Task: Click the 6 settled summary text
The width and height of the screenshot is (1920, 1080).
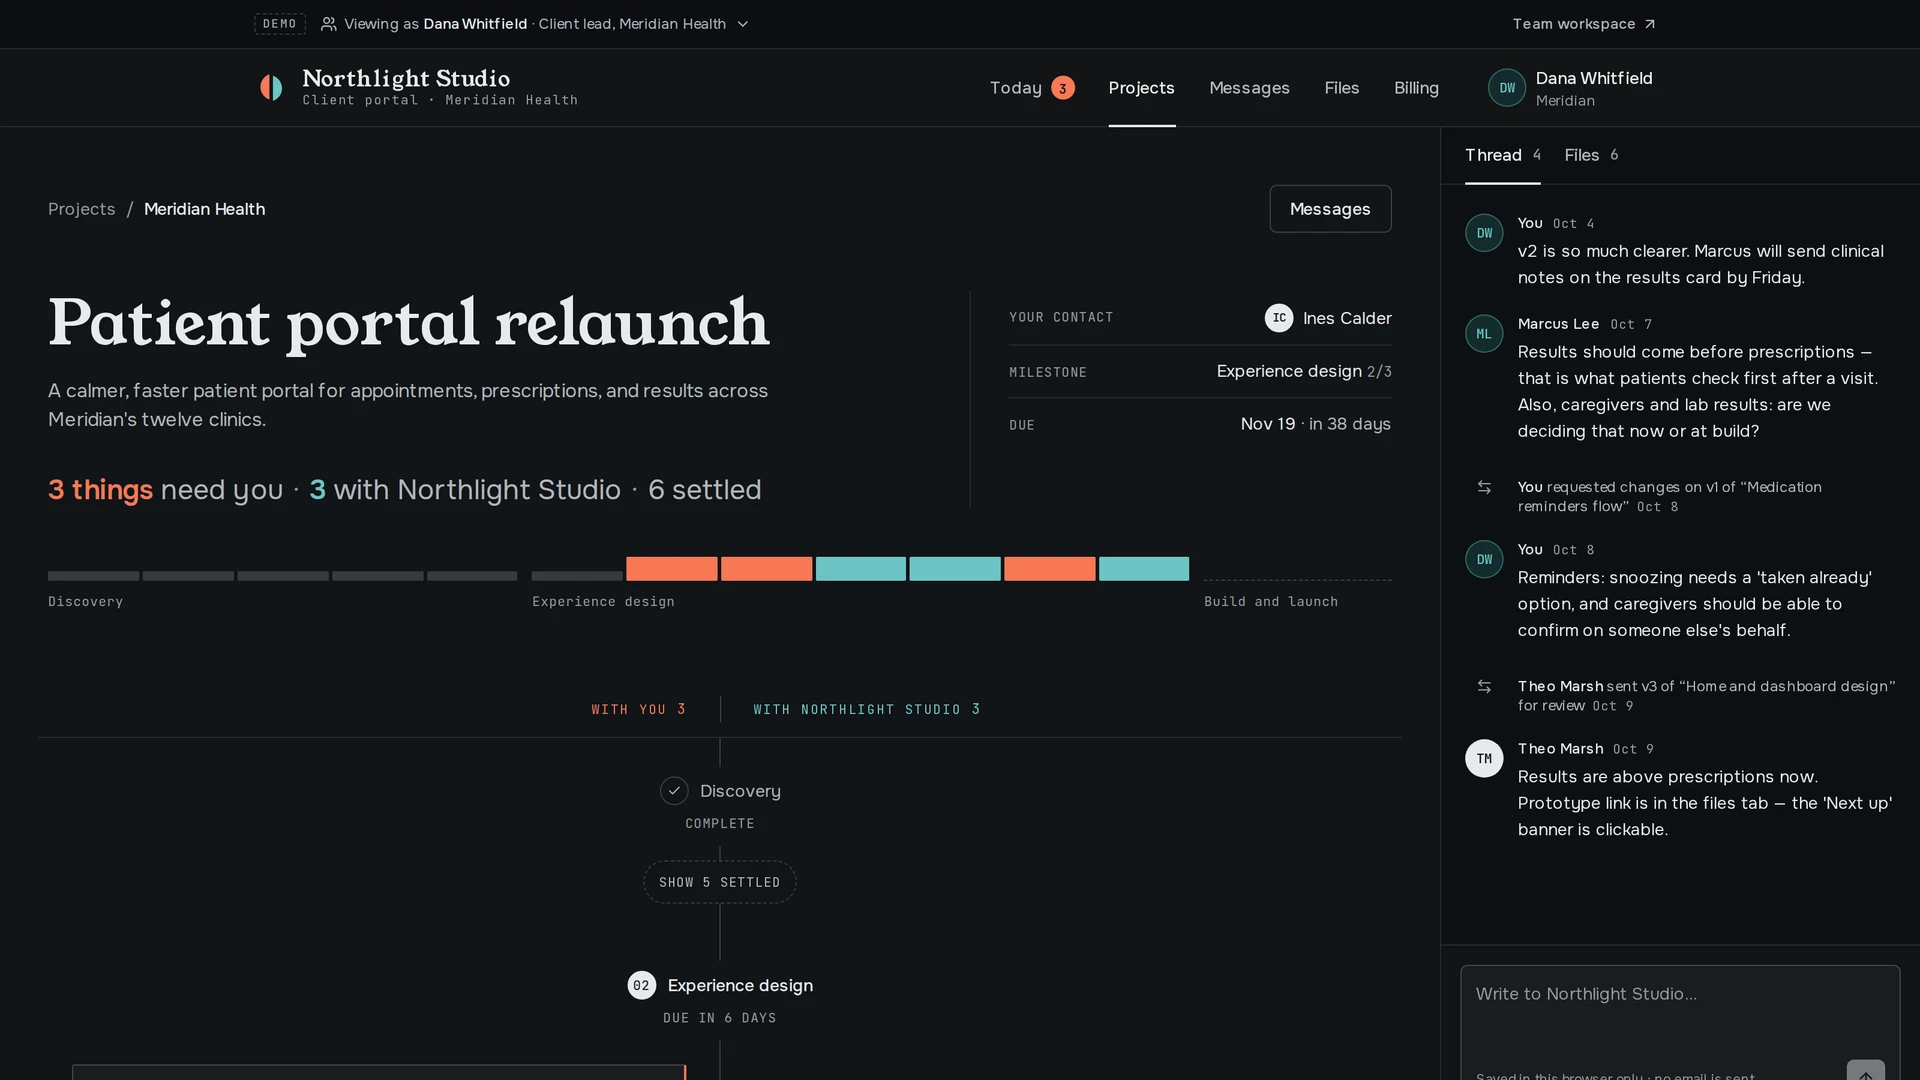Action: pos(704,490)
